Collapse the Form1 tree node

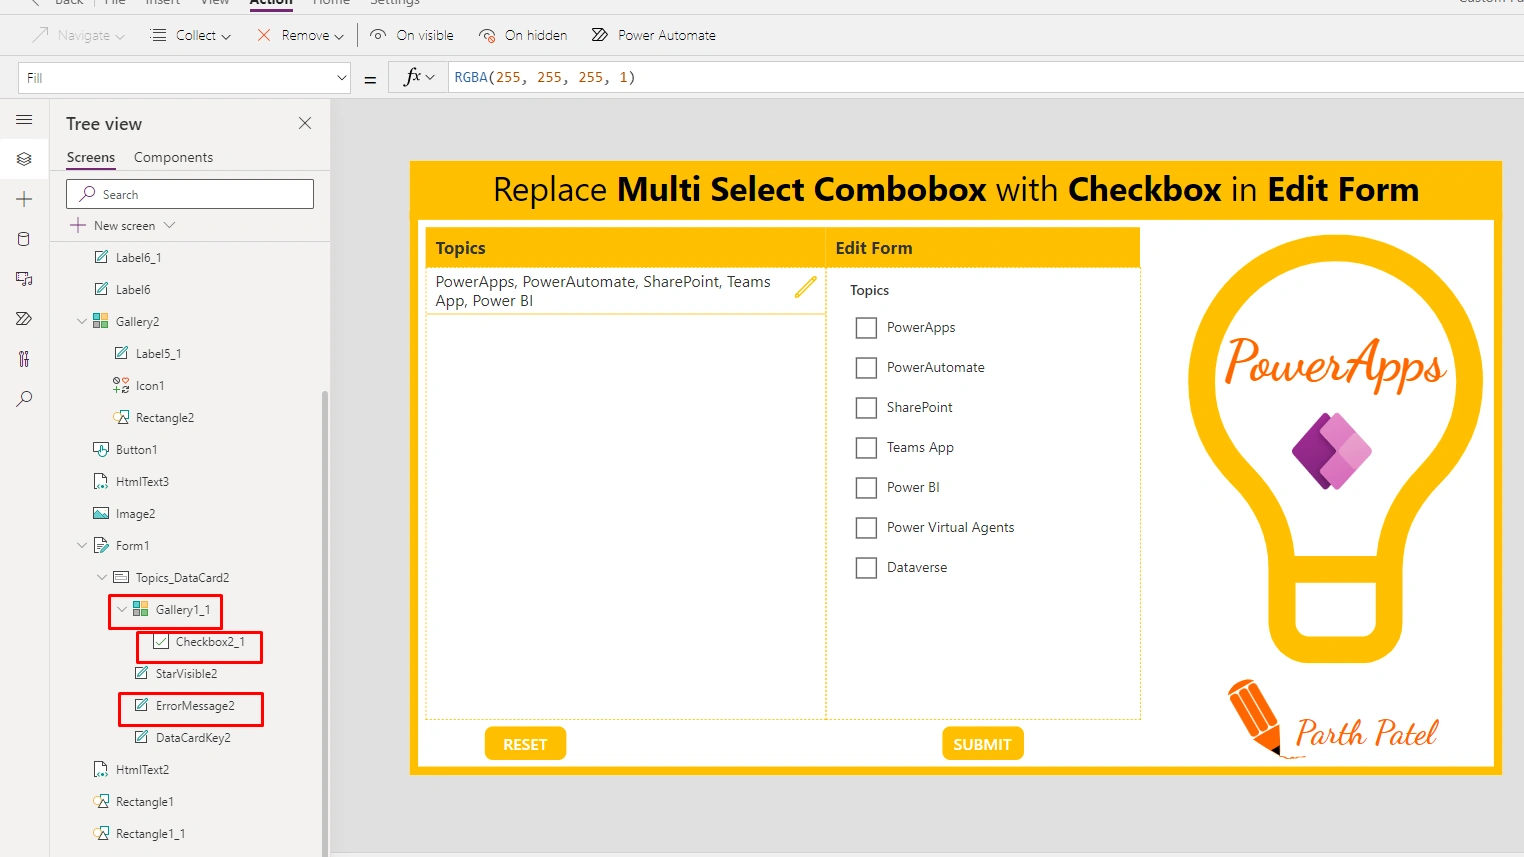coord(82,545)
